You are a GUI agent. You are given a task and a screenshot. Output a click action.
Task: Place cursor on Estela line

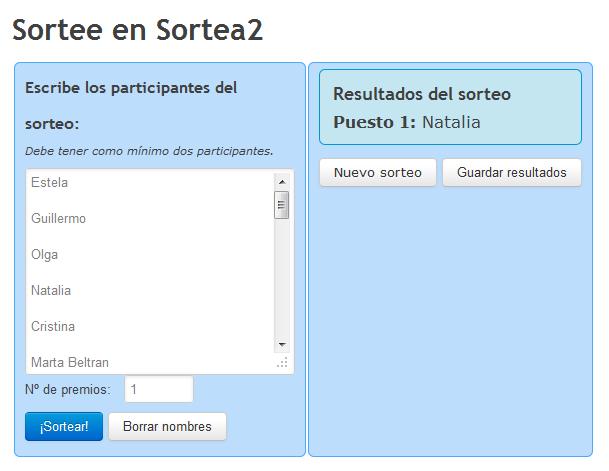[x=49, y=182]
